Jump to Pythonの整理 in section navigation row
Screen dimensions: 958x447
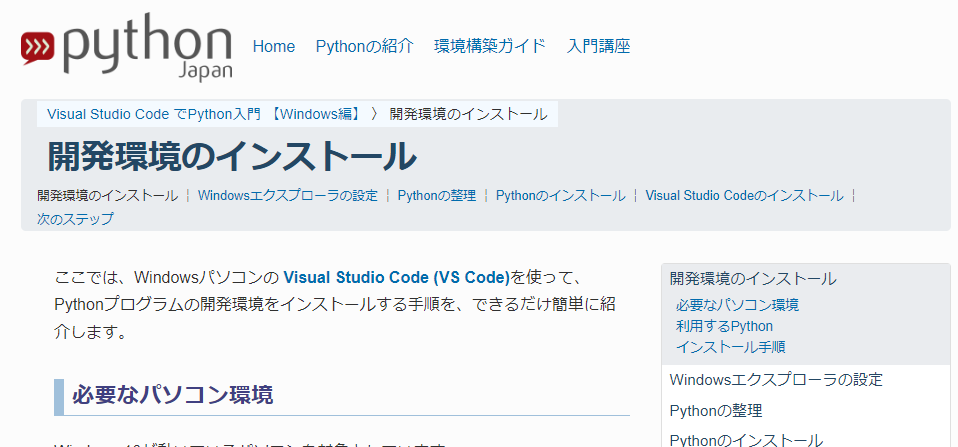tap(437, 196)
